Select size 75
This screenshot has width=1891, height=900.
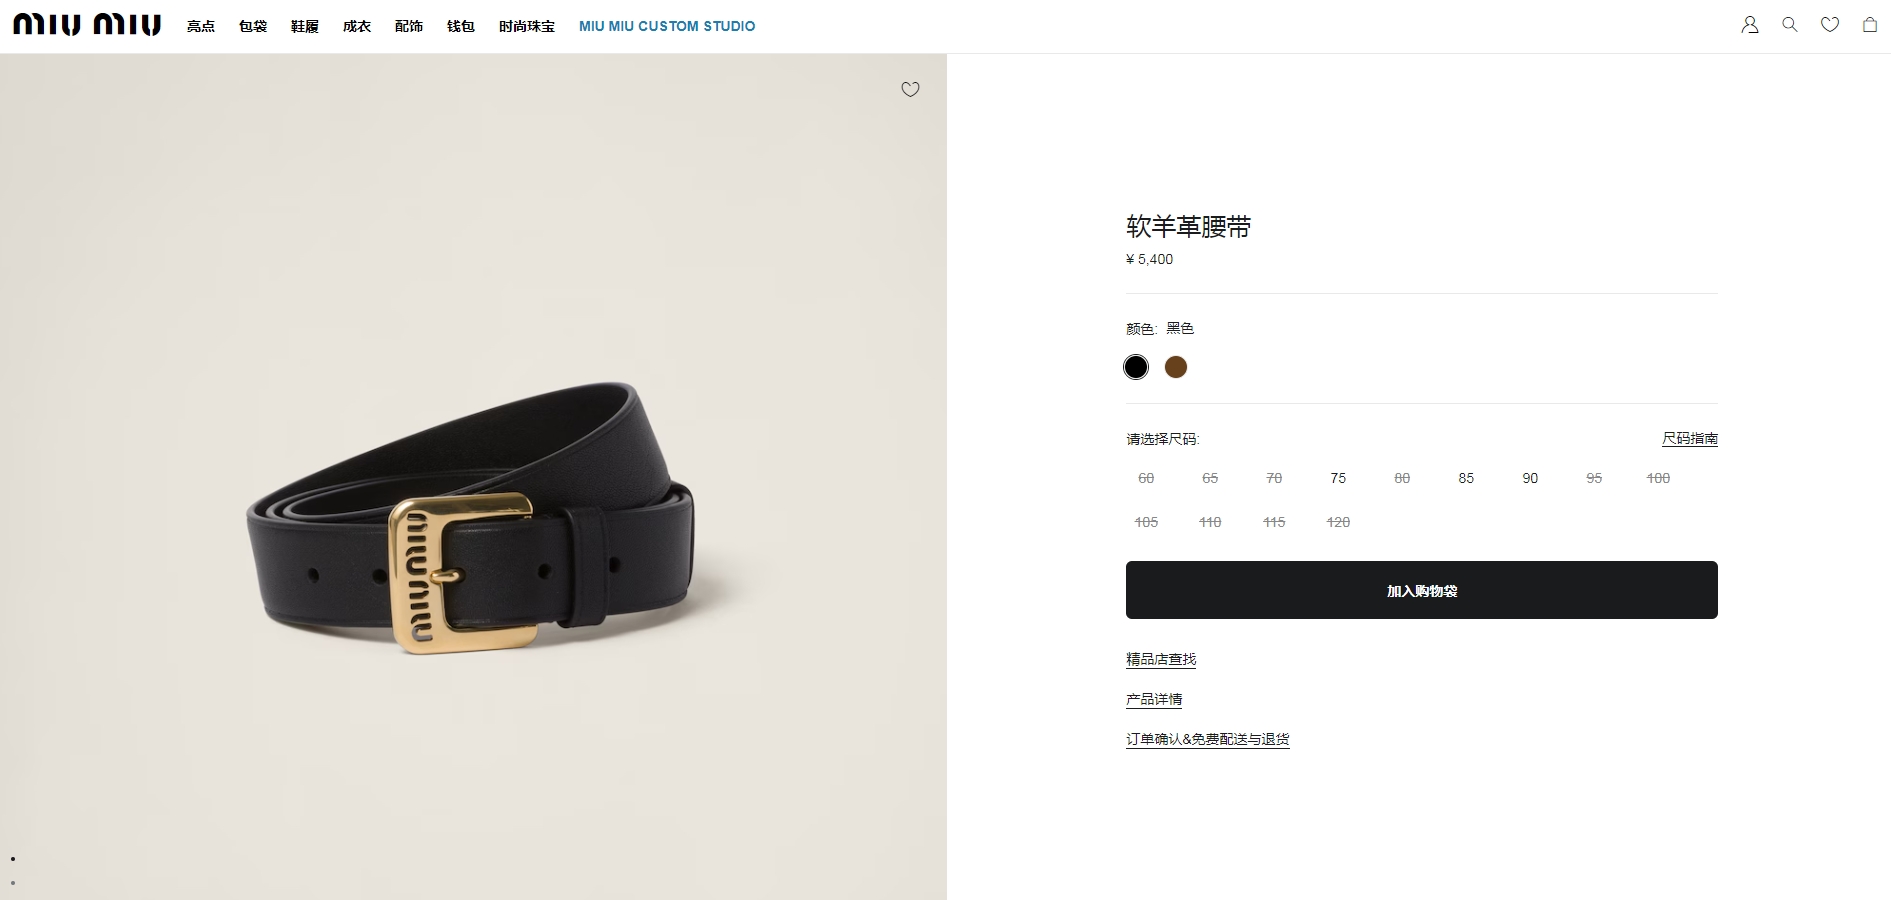[x=1338, y=478]
